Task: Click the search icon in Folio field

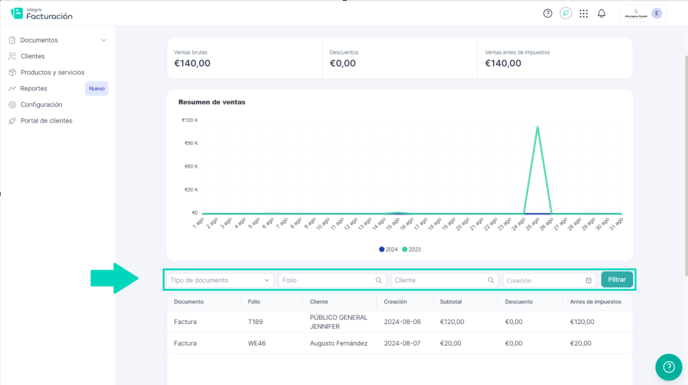Action: tap(378, 280)
